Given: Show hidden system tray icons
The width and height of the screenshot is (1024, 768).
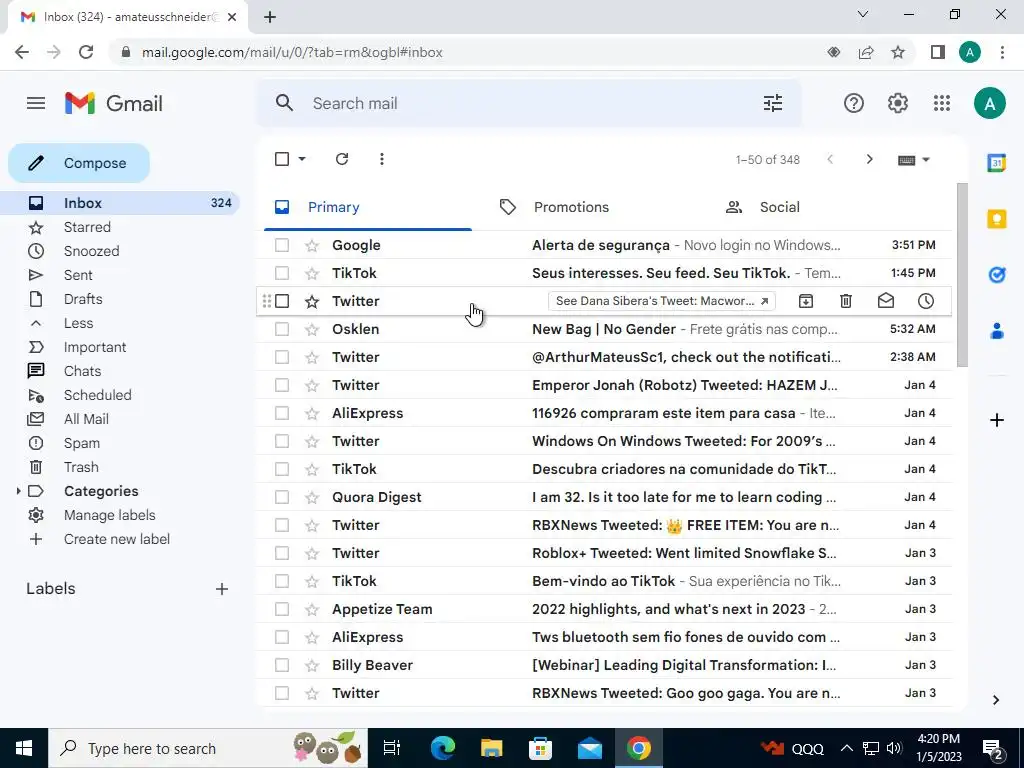Looking at the screenshot, I should [846, 748].
